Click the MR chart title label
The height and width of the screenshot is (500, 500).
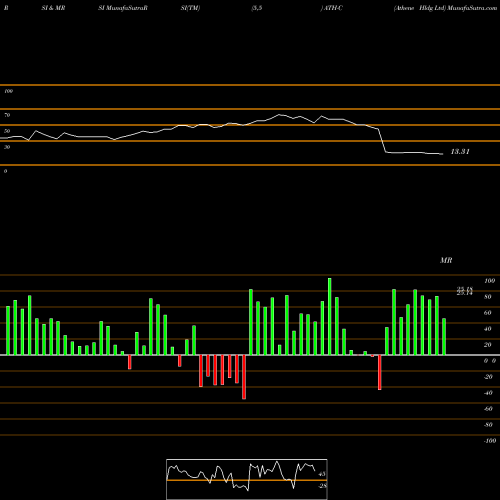446,260
